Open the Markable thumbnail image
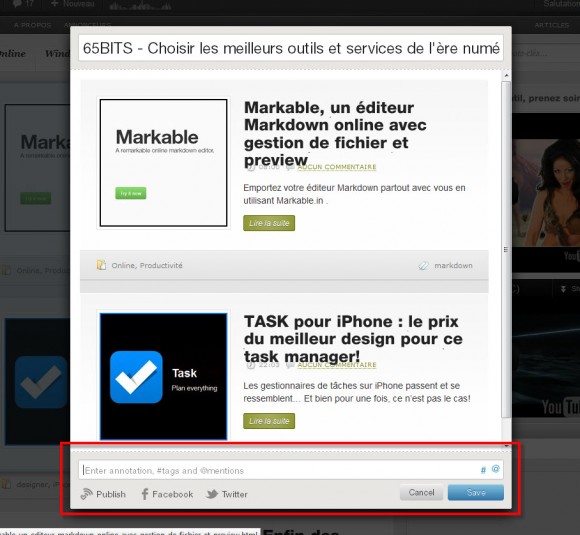 [x=163, y=162]
